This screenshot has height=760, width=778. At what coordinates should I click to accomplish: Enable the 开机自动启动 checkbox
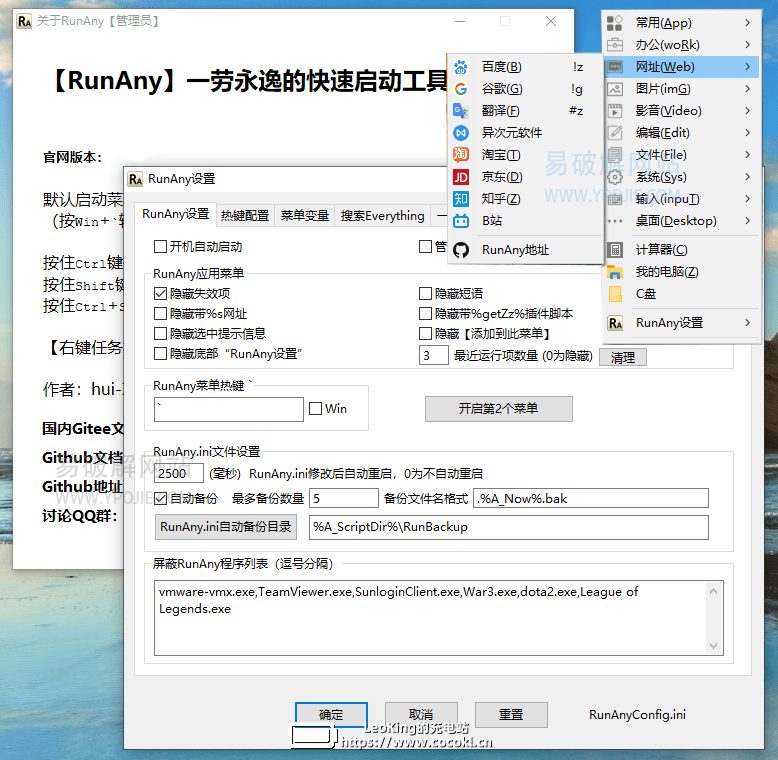[x=160, y=247]
